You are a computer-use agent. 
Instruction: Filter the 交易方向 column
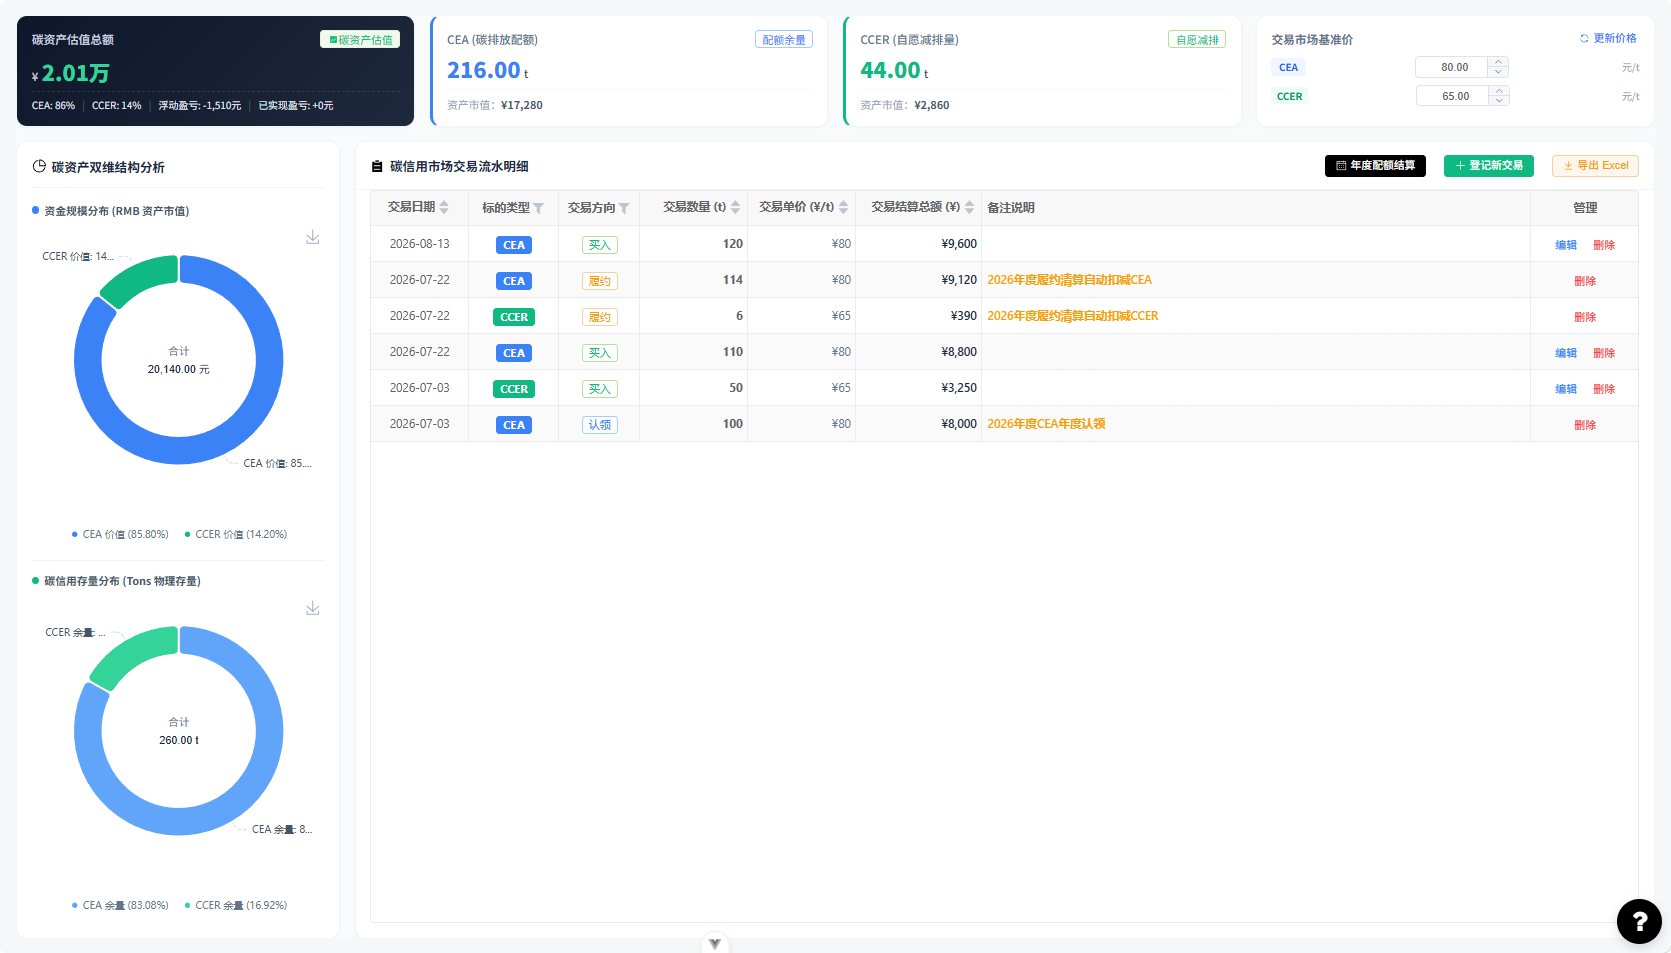click(624, 208)
